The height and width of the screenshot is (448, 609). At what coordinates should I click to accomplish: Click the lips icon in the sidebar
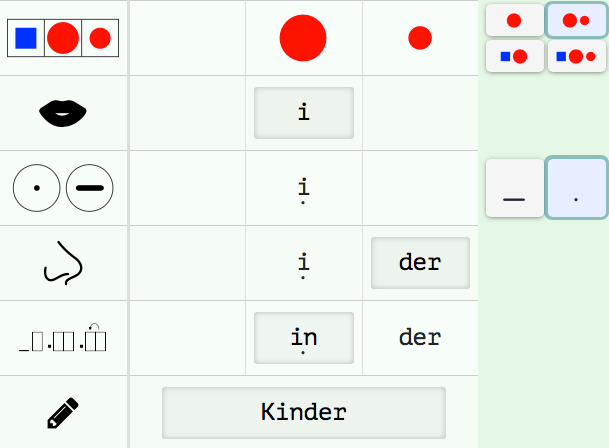pos(63,113)
